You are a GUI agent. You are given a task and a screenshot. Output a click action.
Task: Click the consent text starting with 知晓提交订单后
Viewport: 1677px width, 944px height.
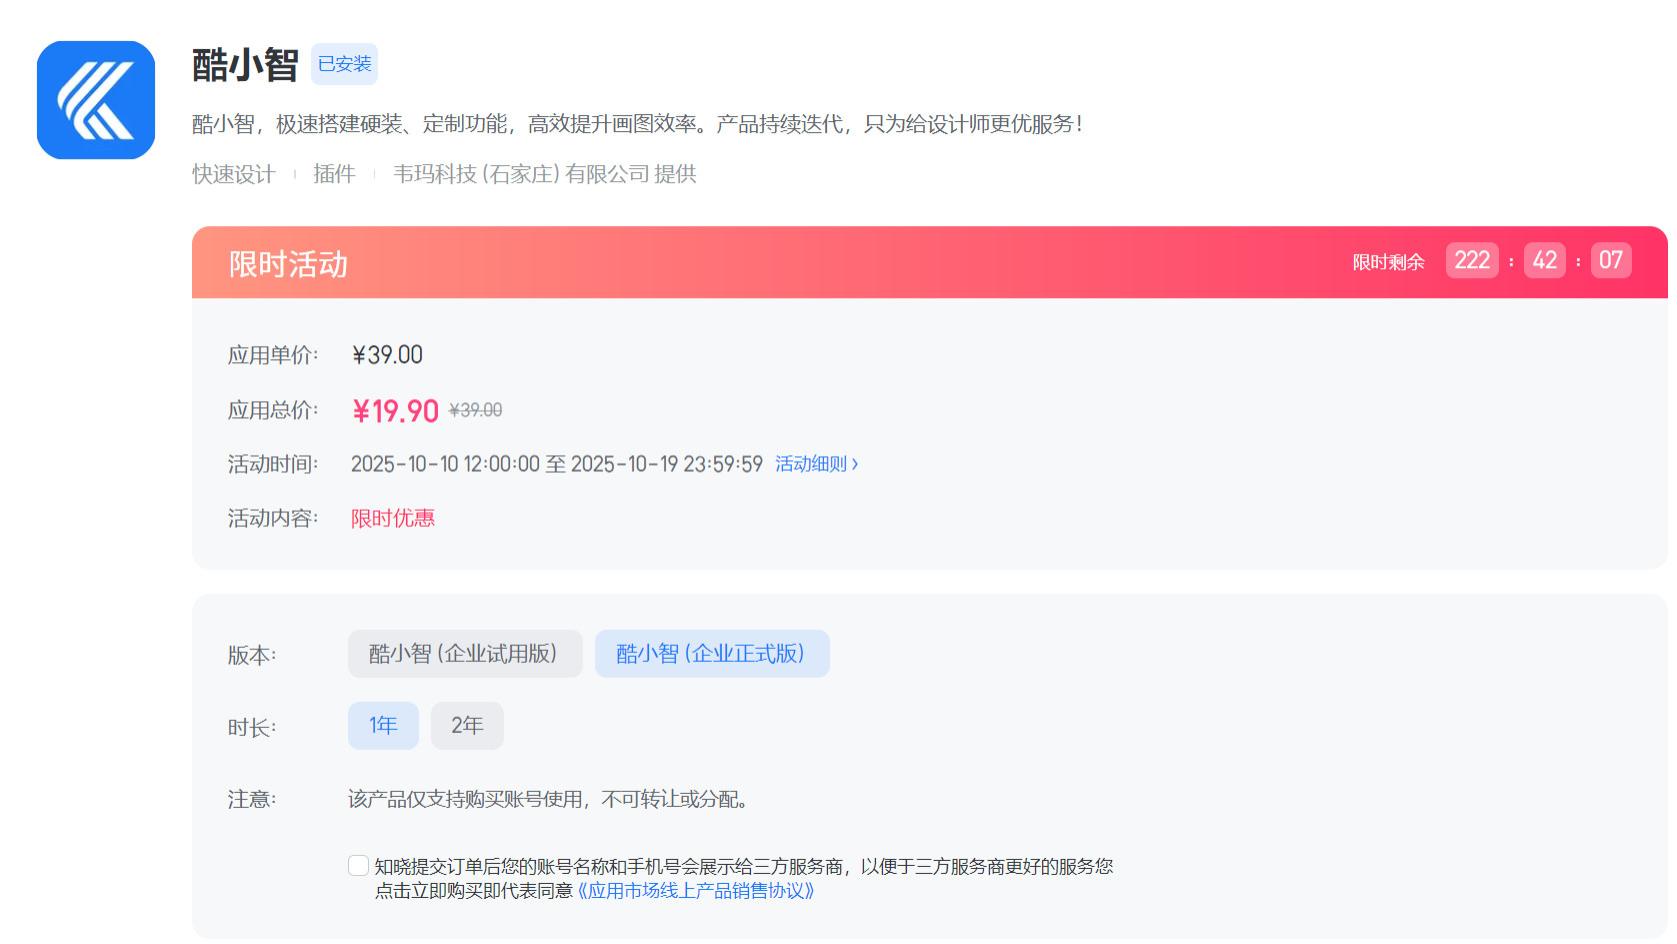coord(744,866)
